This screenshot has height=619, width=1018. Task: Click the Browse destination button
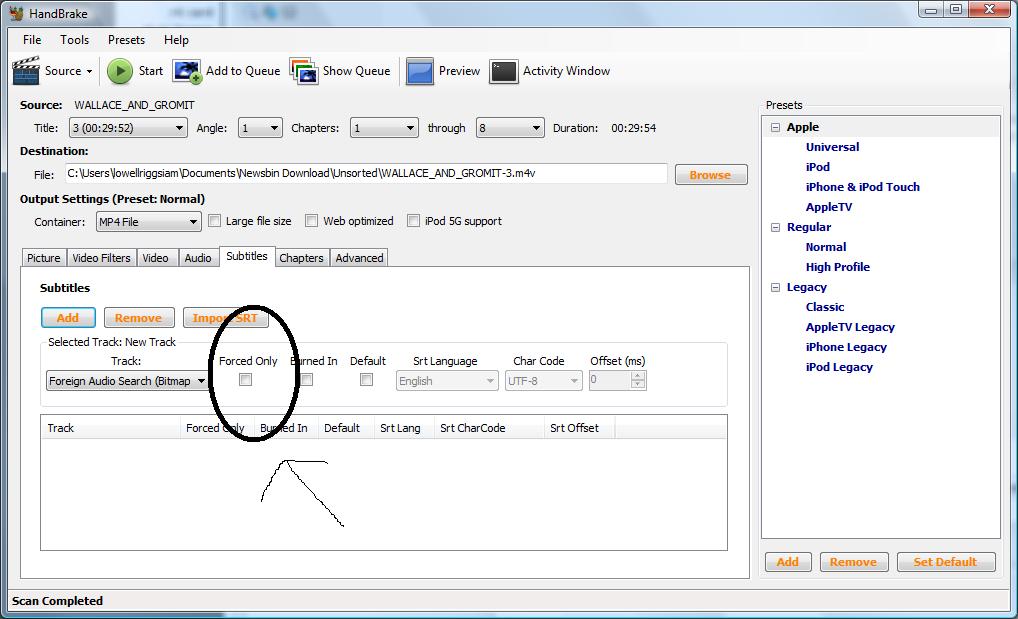click(x=711, y=175)
